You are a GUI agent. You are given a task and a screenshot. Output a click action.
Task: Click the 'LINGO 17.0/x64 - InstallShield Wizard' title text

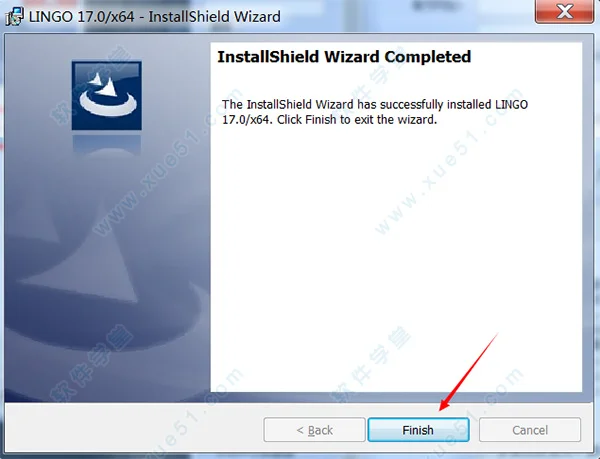155,16
